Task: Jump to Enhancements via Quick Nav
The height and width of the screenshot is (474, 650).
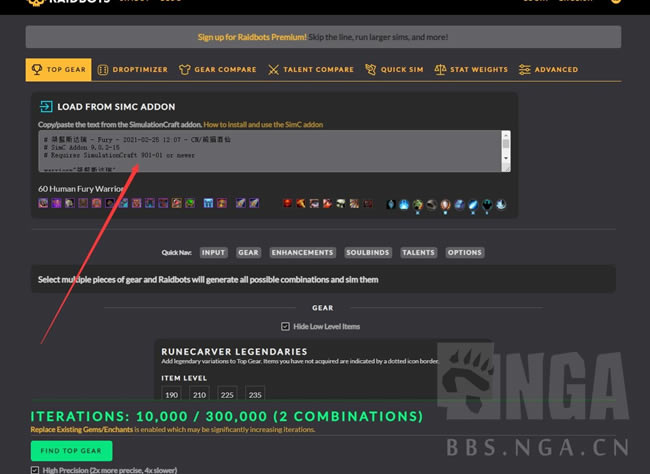Action: (x=304, y=253)
